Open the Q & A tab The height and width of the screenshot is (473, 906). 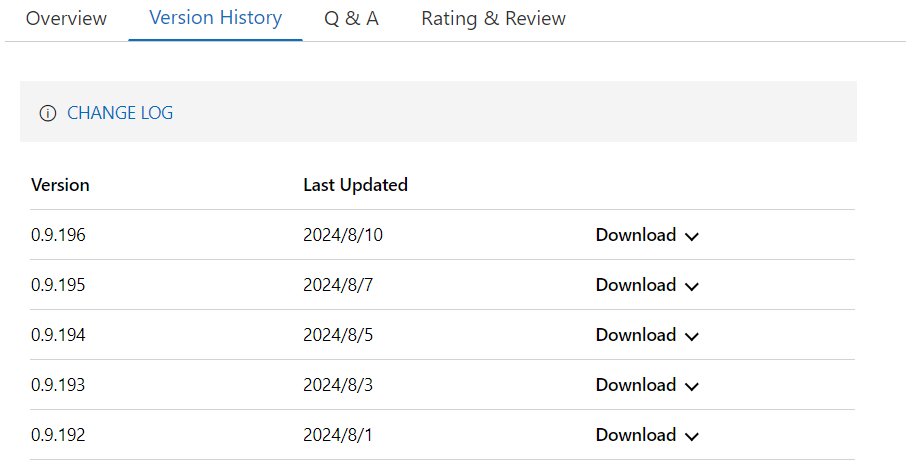[x=351, y=19]
